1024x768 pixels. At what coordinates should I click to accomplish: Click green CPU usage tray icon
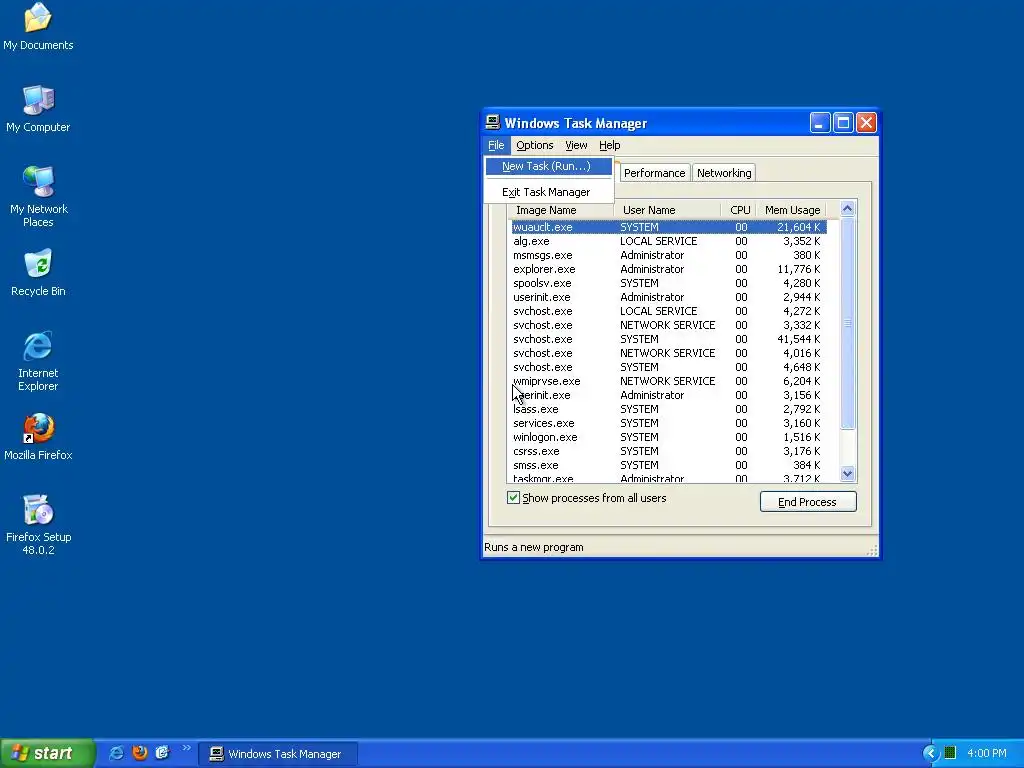[x=950, y=753]
